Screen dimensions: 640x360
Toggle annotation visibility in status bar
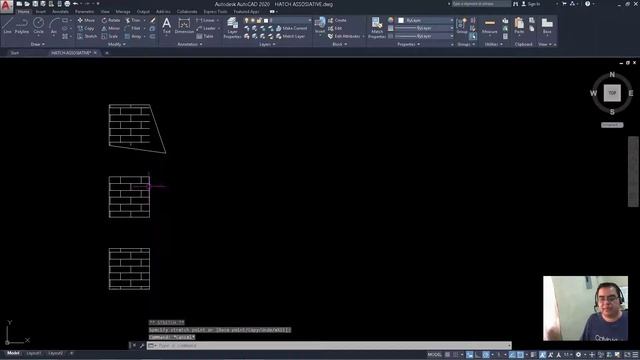542,355
